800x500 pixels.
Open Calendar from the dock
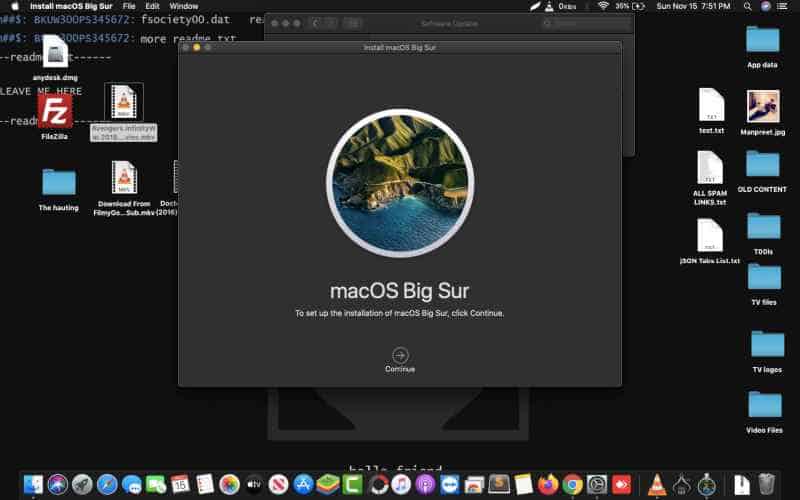(180, 484)
